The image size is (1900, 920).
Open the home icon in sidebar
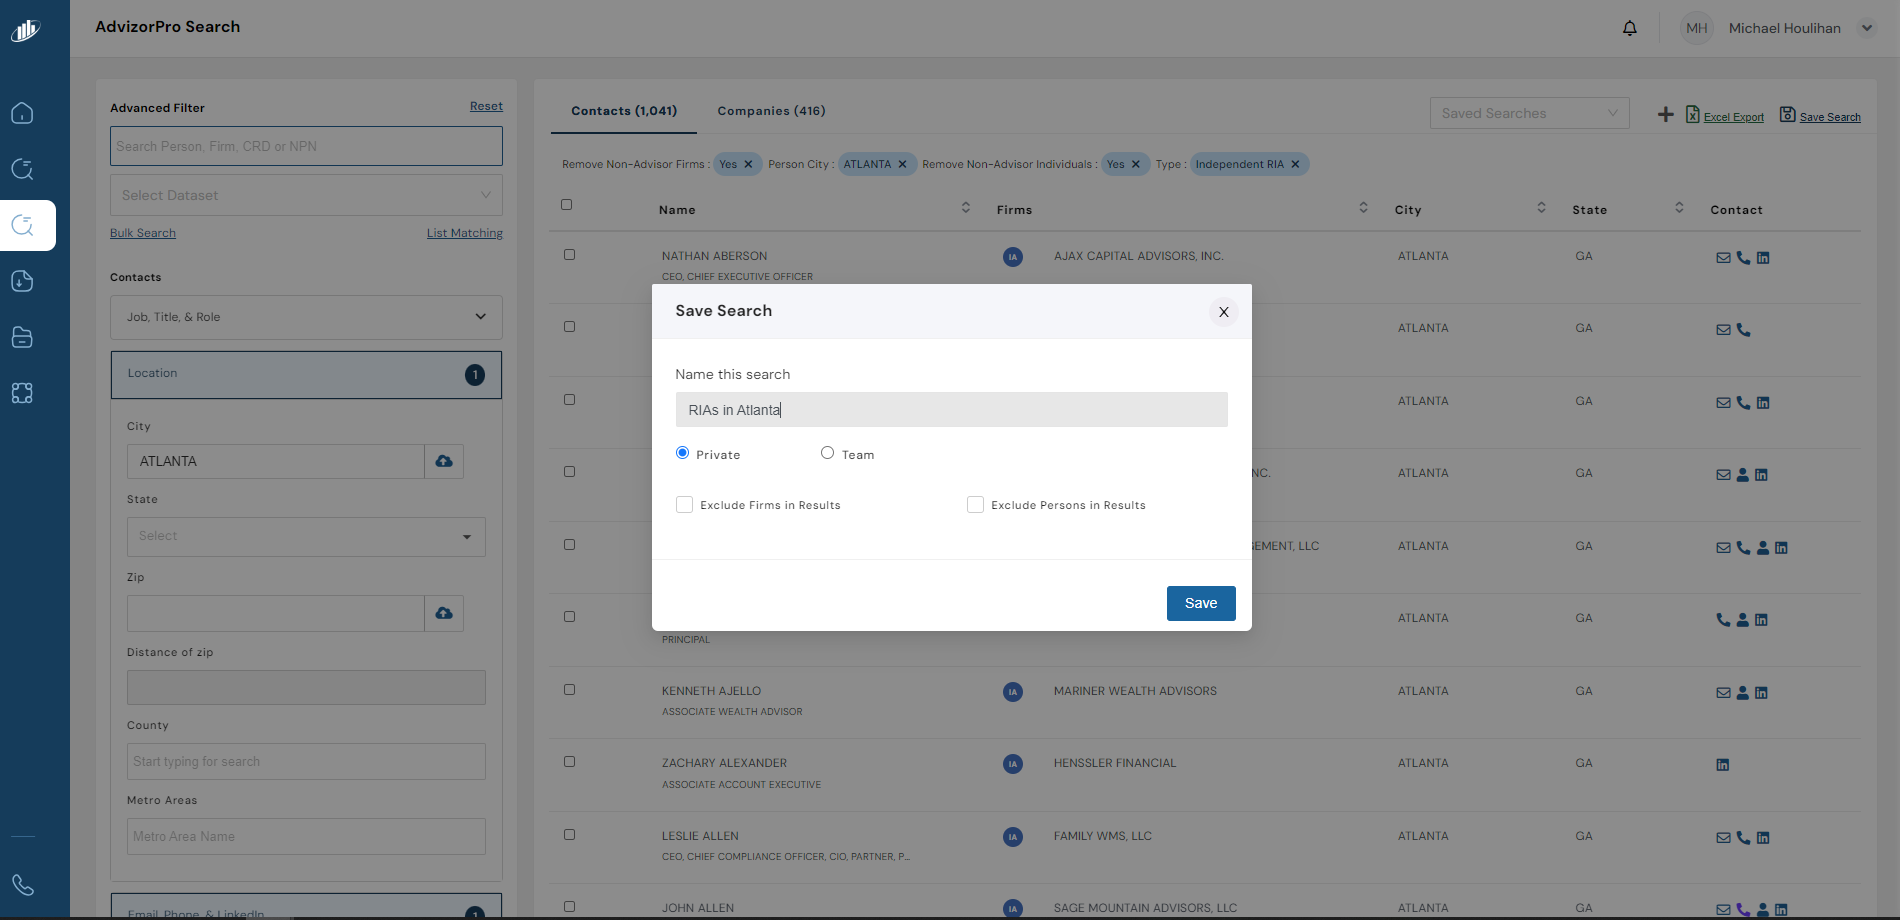22,113
